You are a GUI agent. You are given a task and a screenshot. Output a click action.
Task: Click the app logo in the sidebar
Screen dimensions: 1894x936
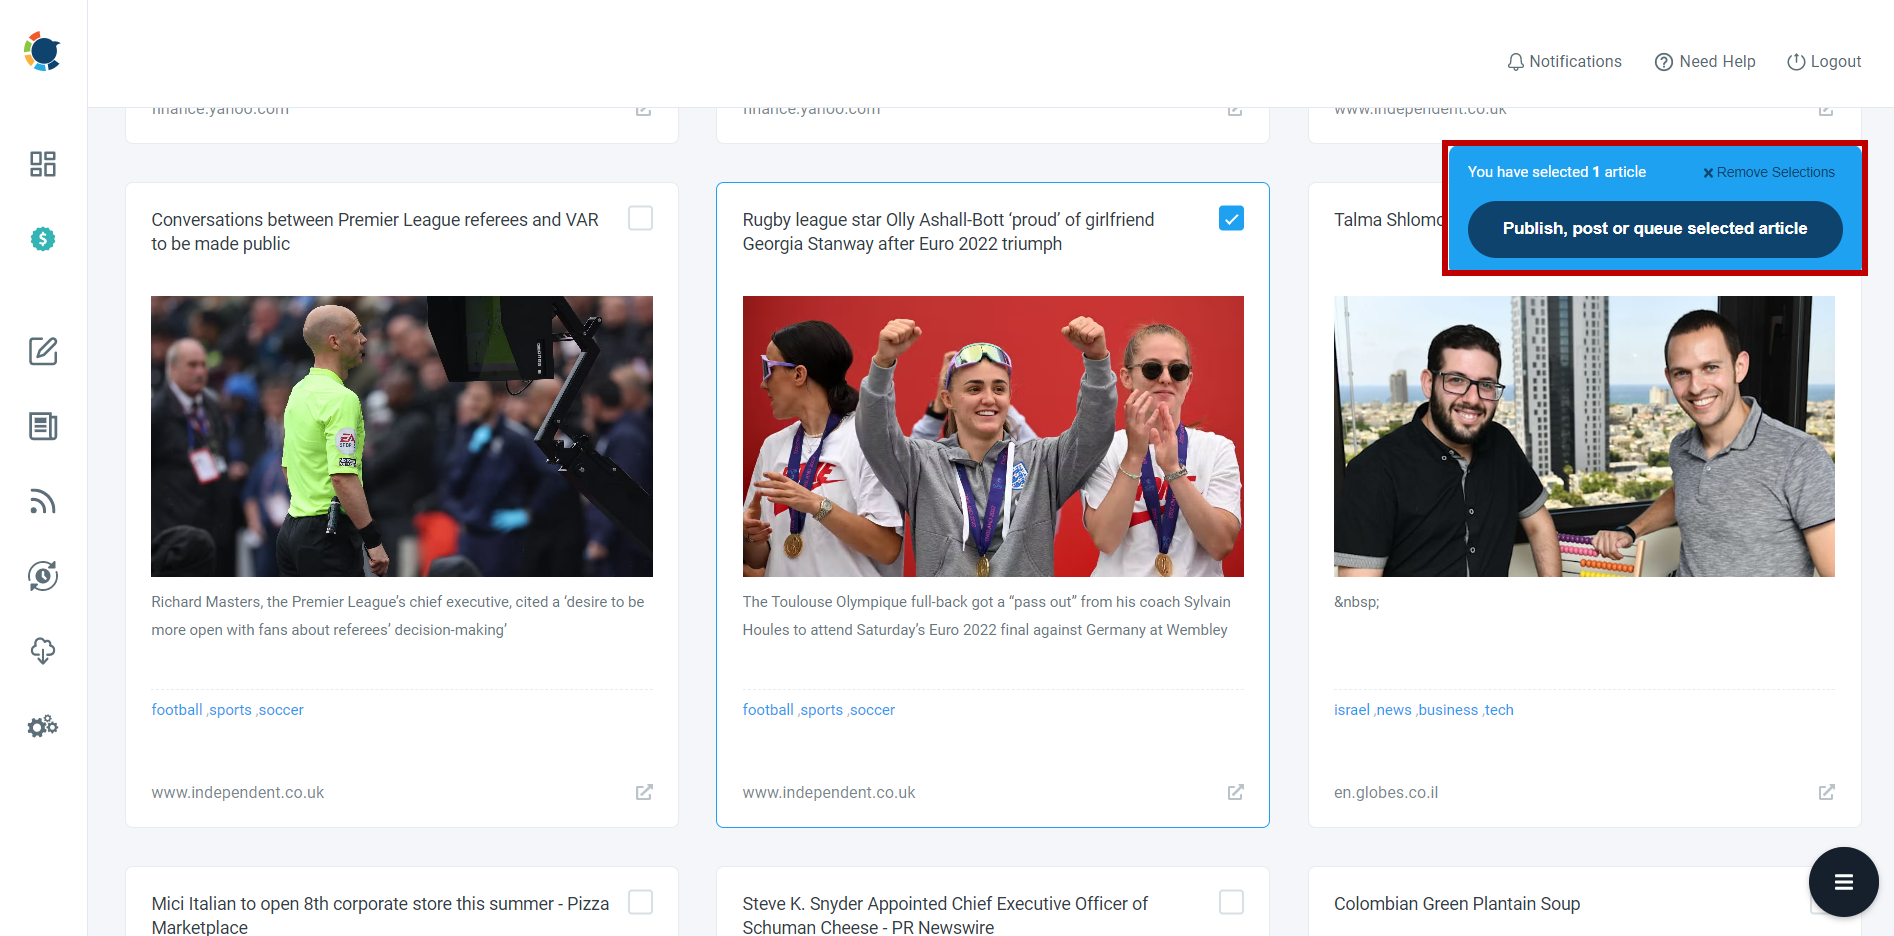pos(42,51)
